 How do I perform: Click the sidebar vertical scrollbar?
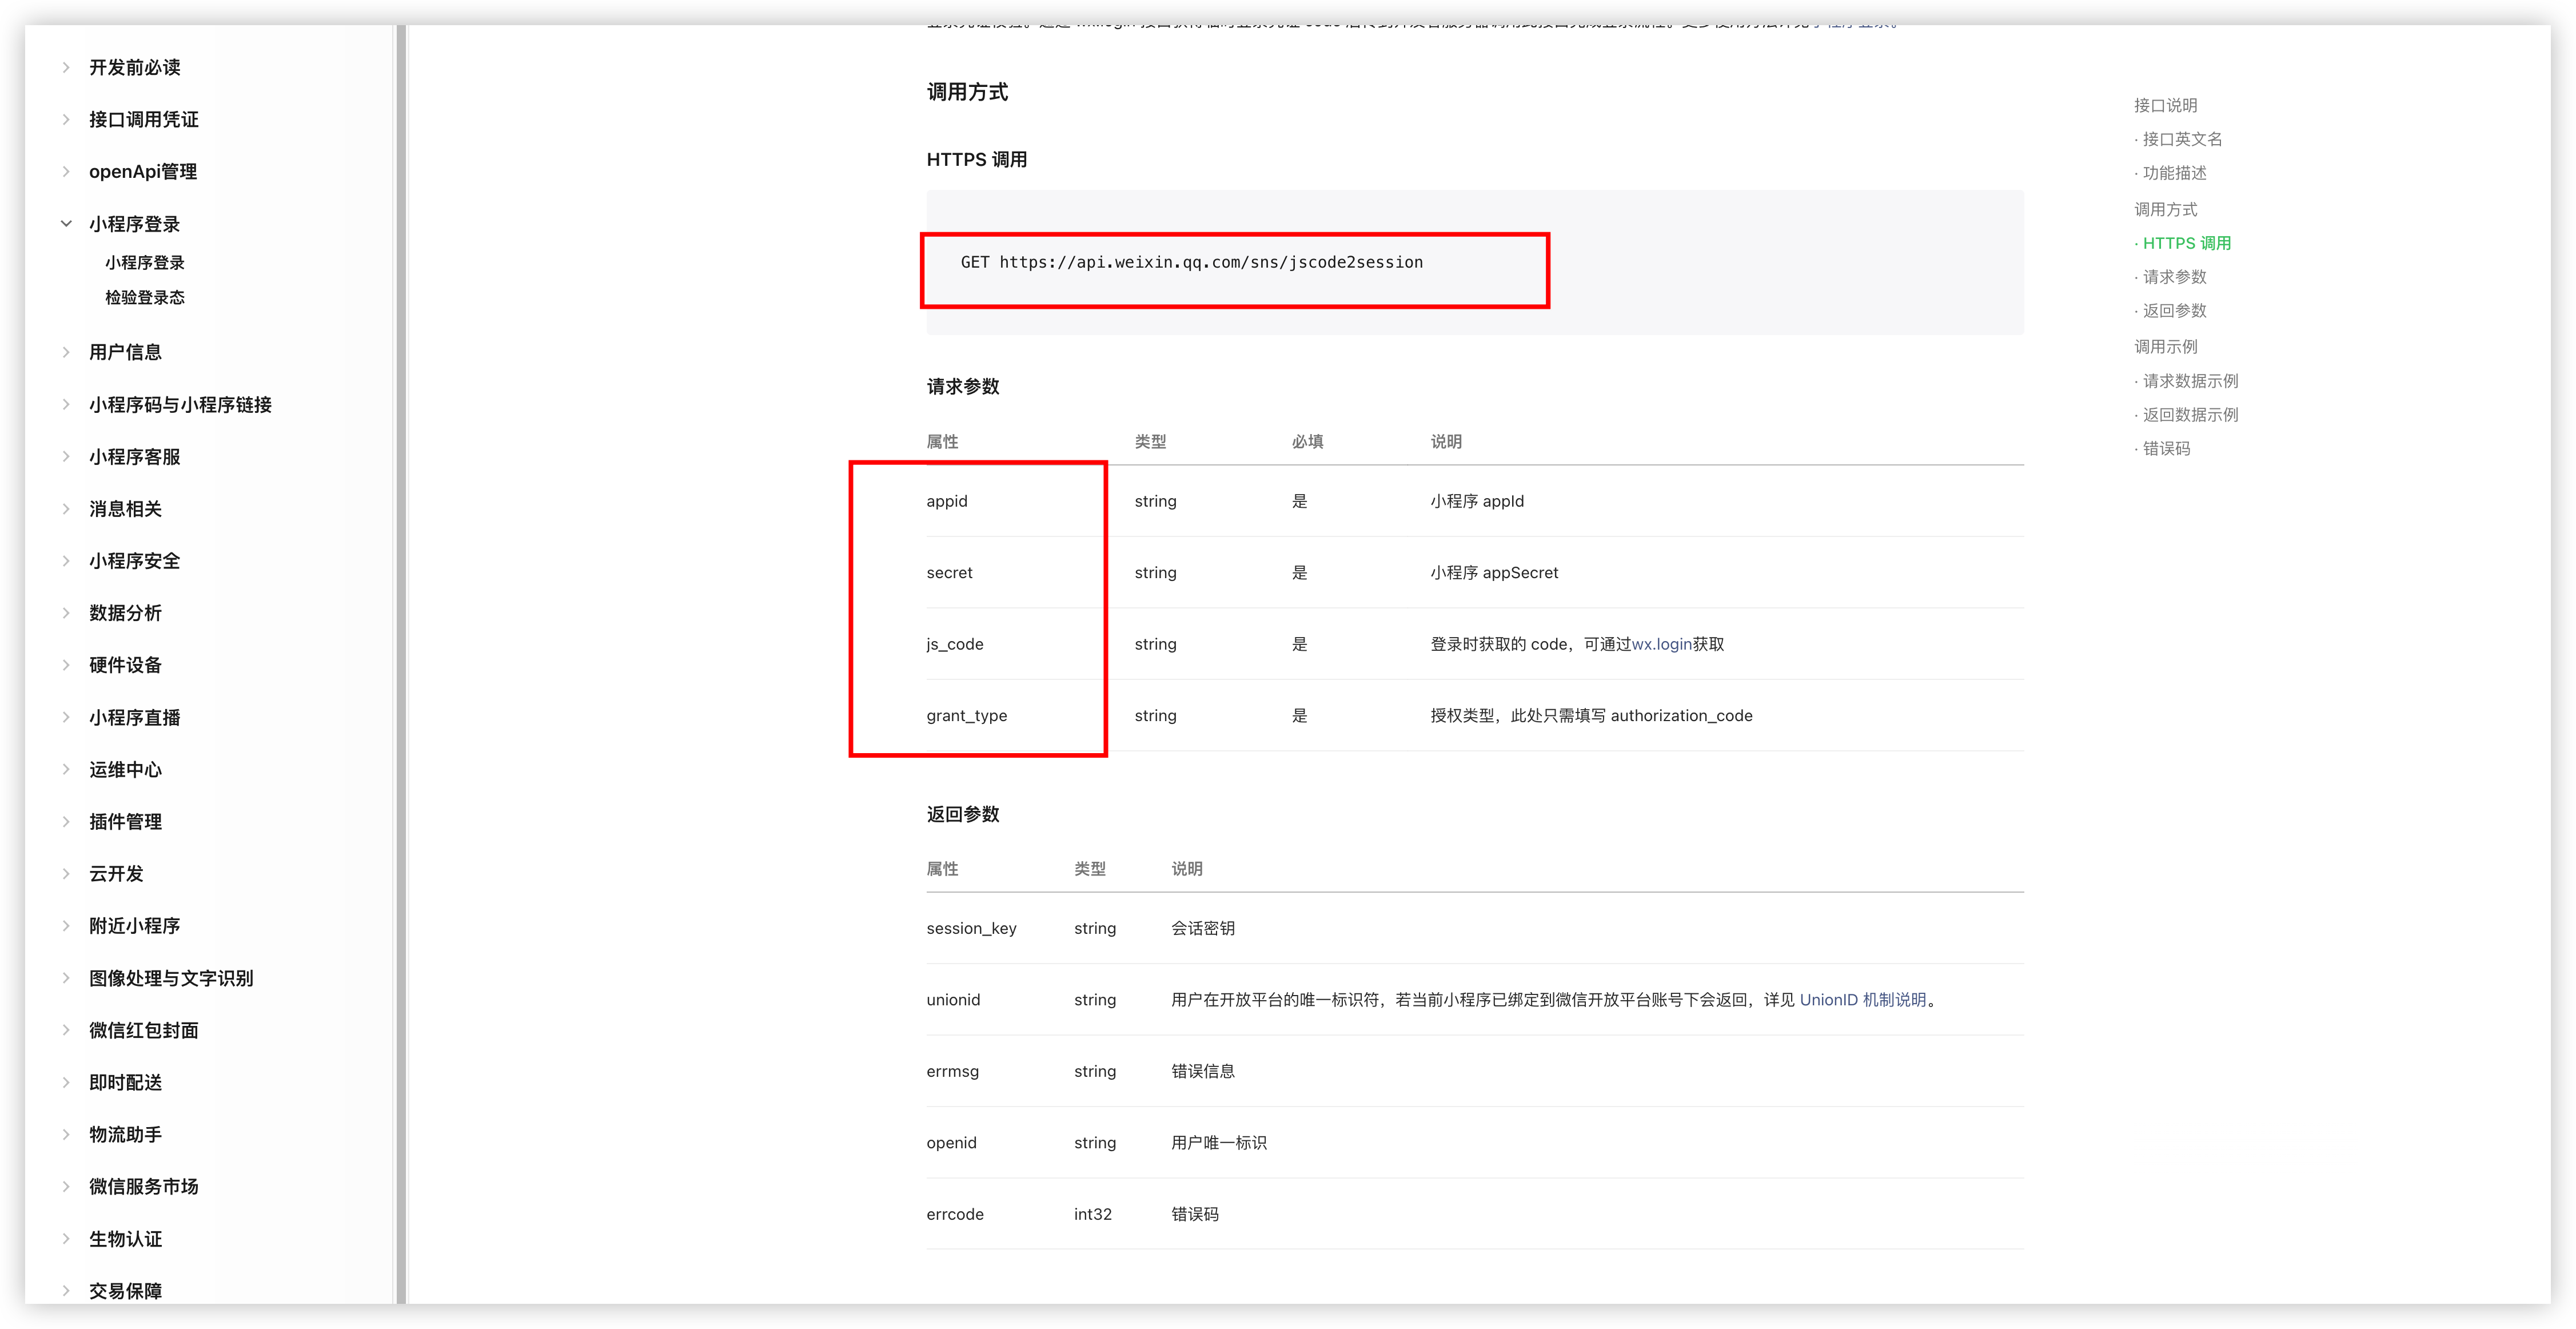click(x=401, y=660)
